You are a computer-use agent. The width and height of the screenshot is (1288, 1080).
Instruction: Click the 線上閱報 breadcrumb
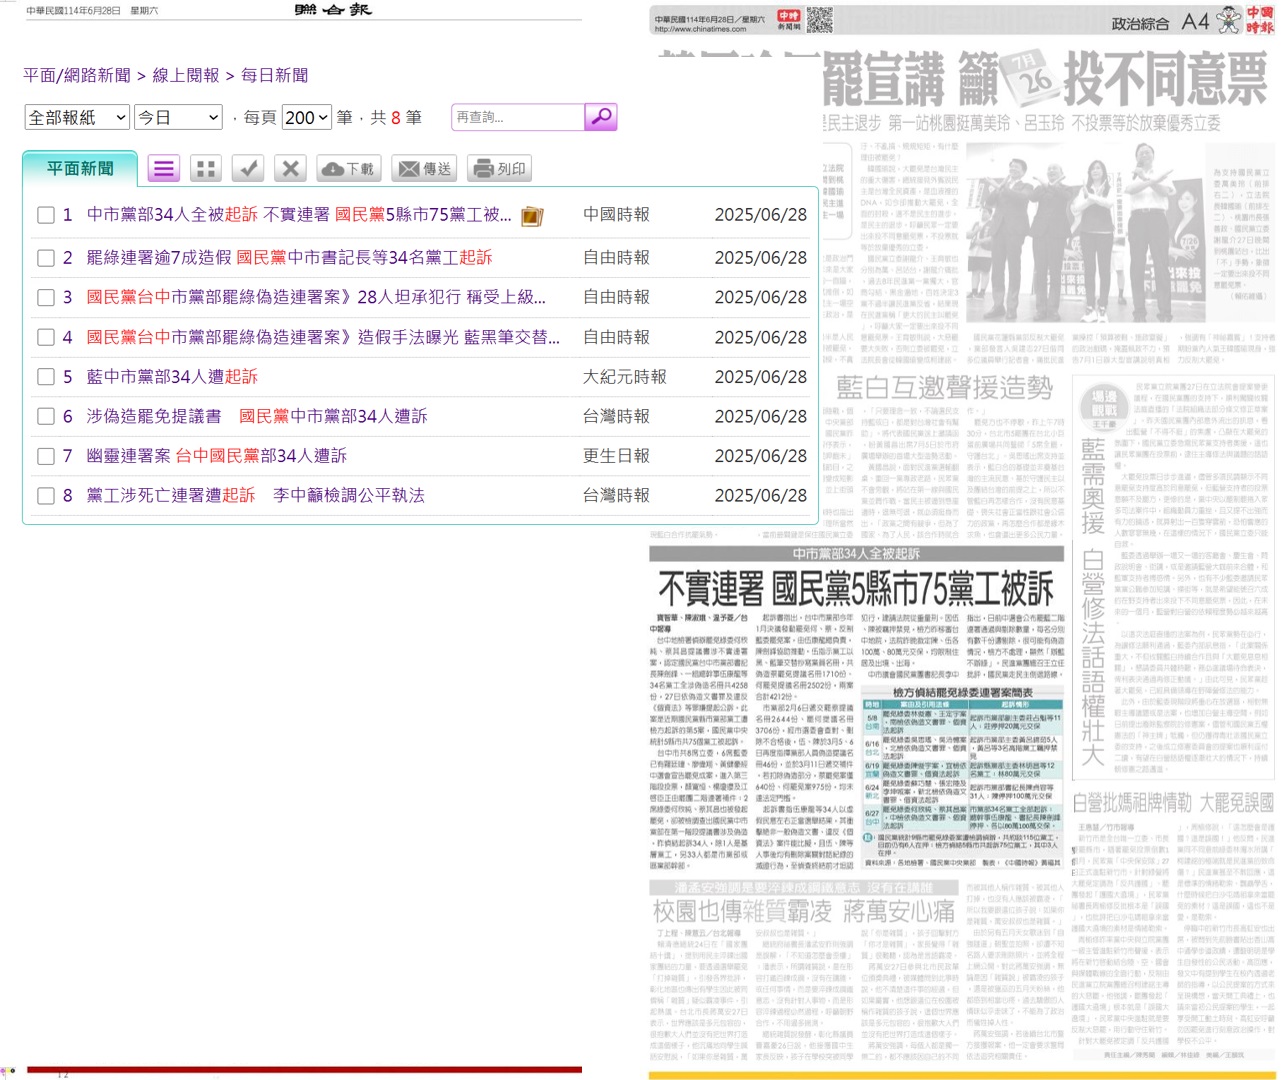coord(186,75)
